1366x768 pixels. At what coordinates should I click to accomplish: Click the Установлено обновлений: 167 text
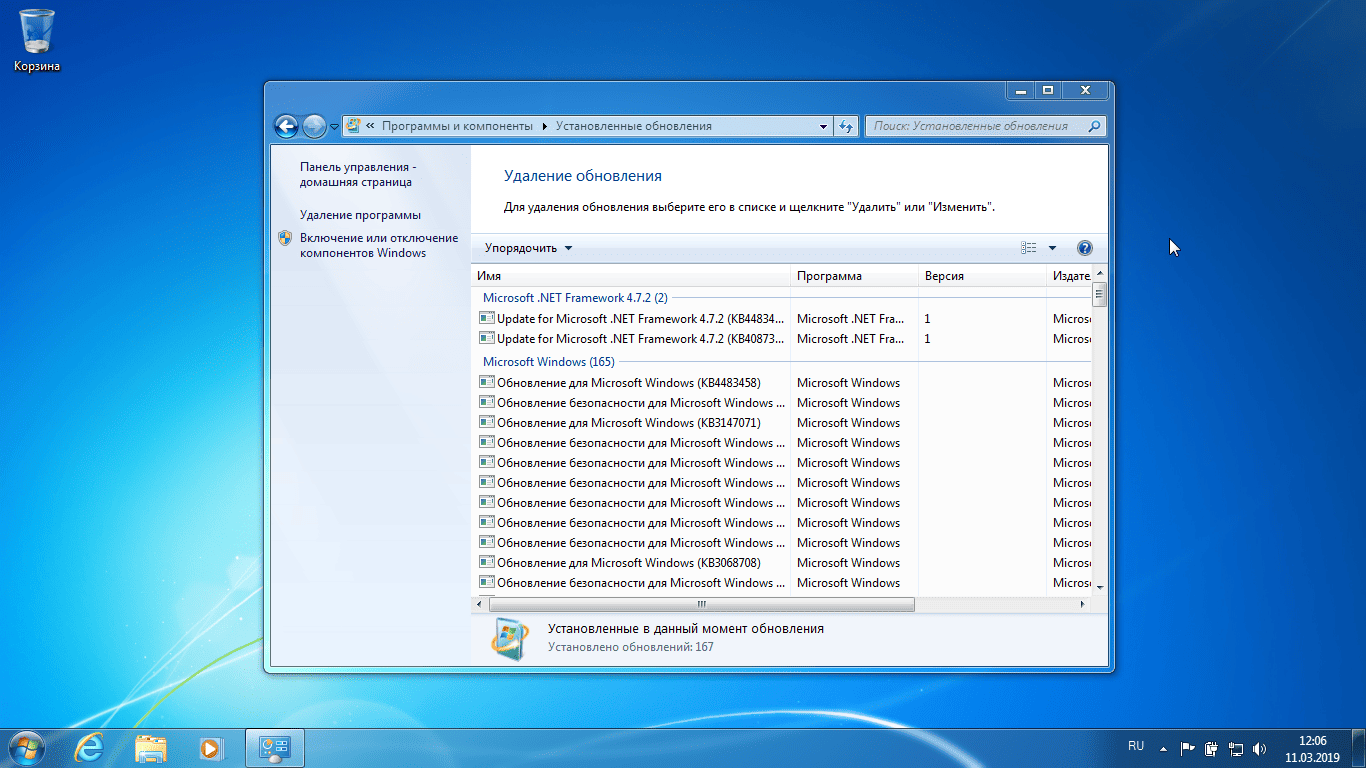click(x=631, y=647)
